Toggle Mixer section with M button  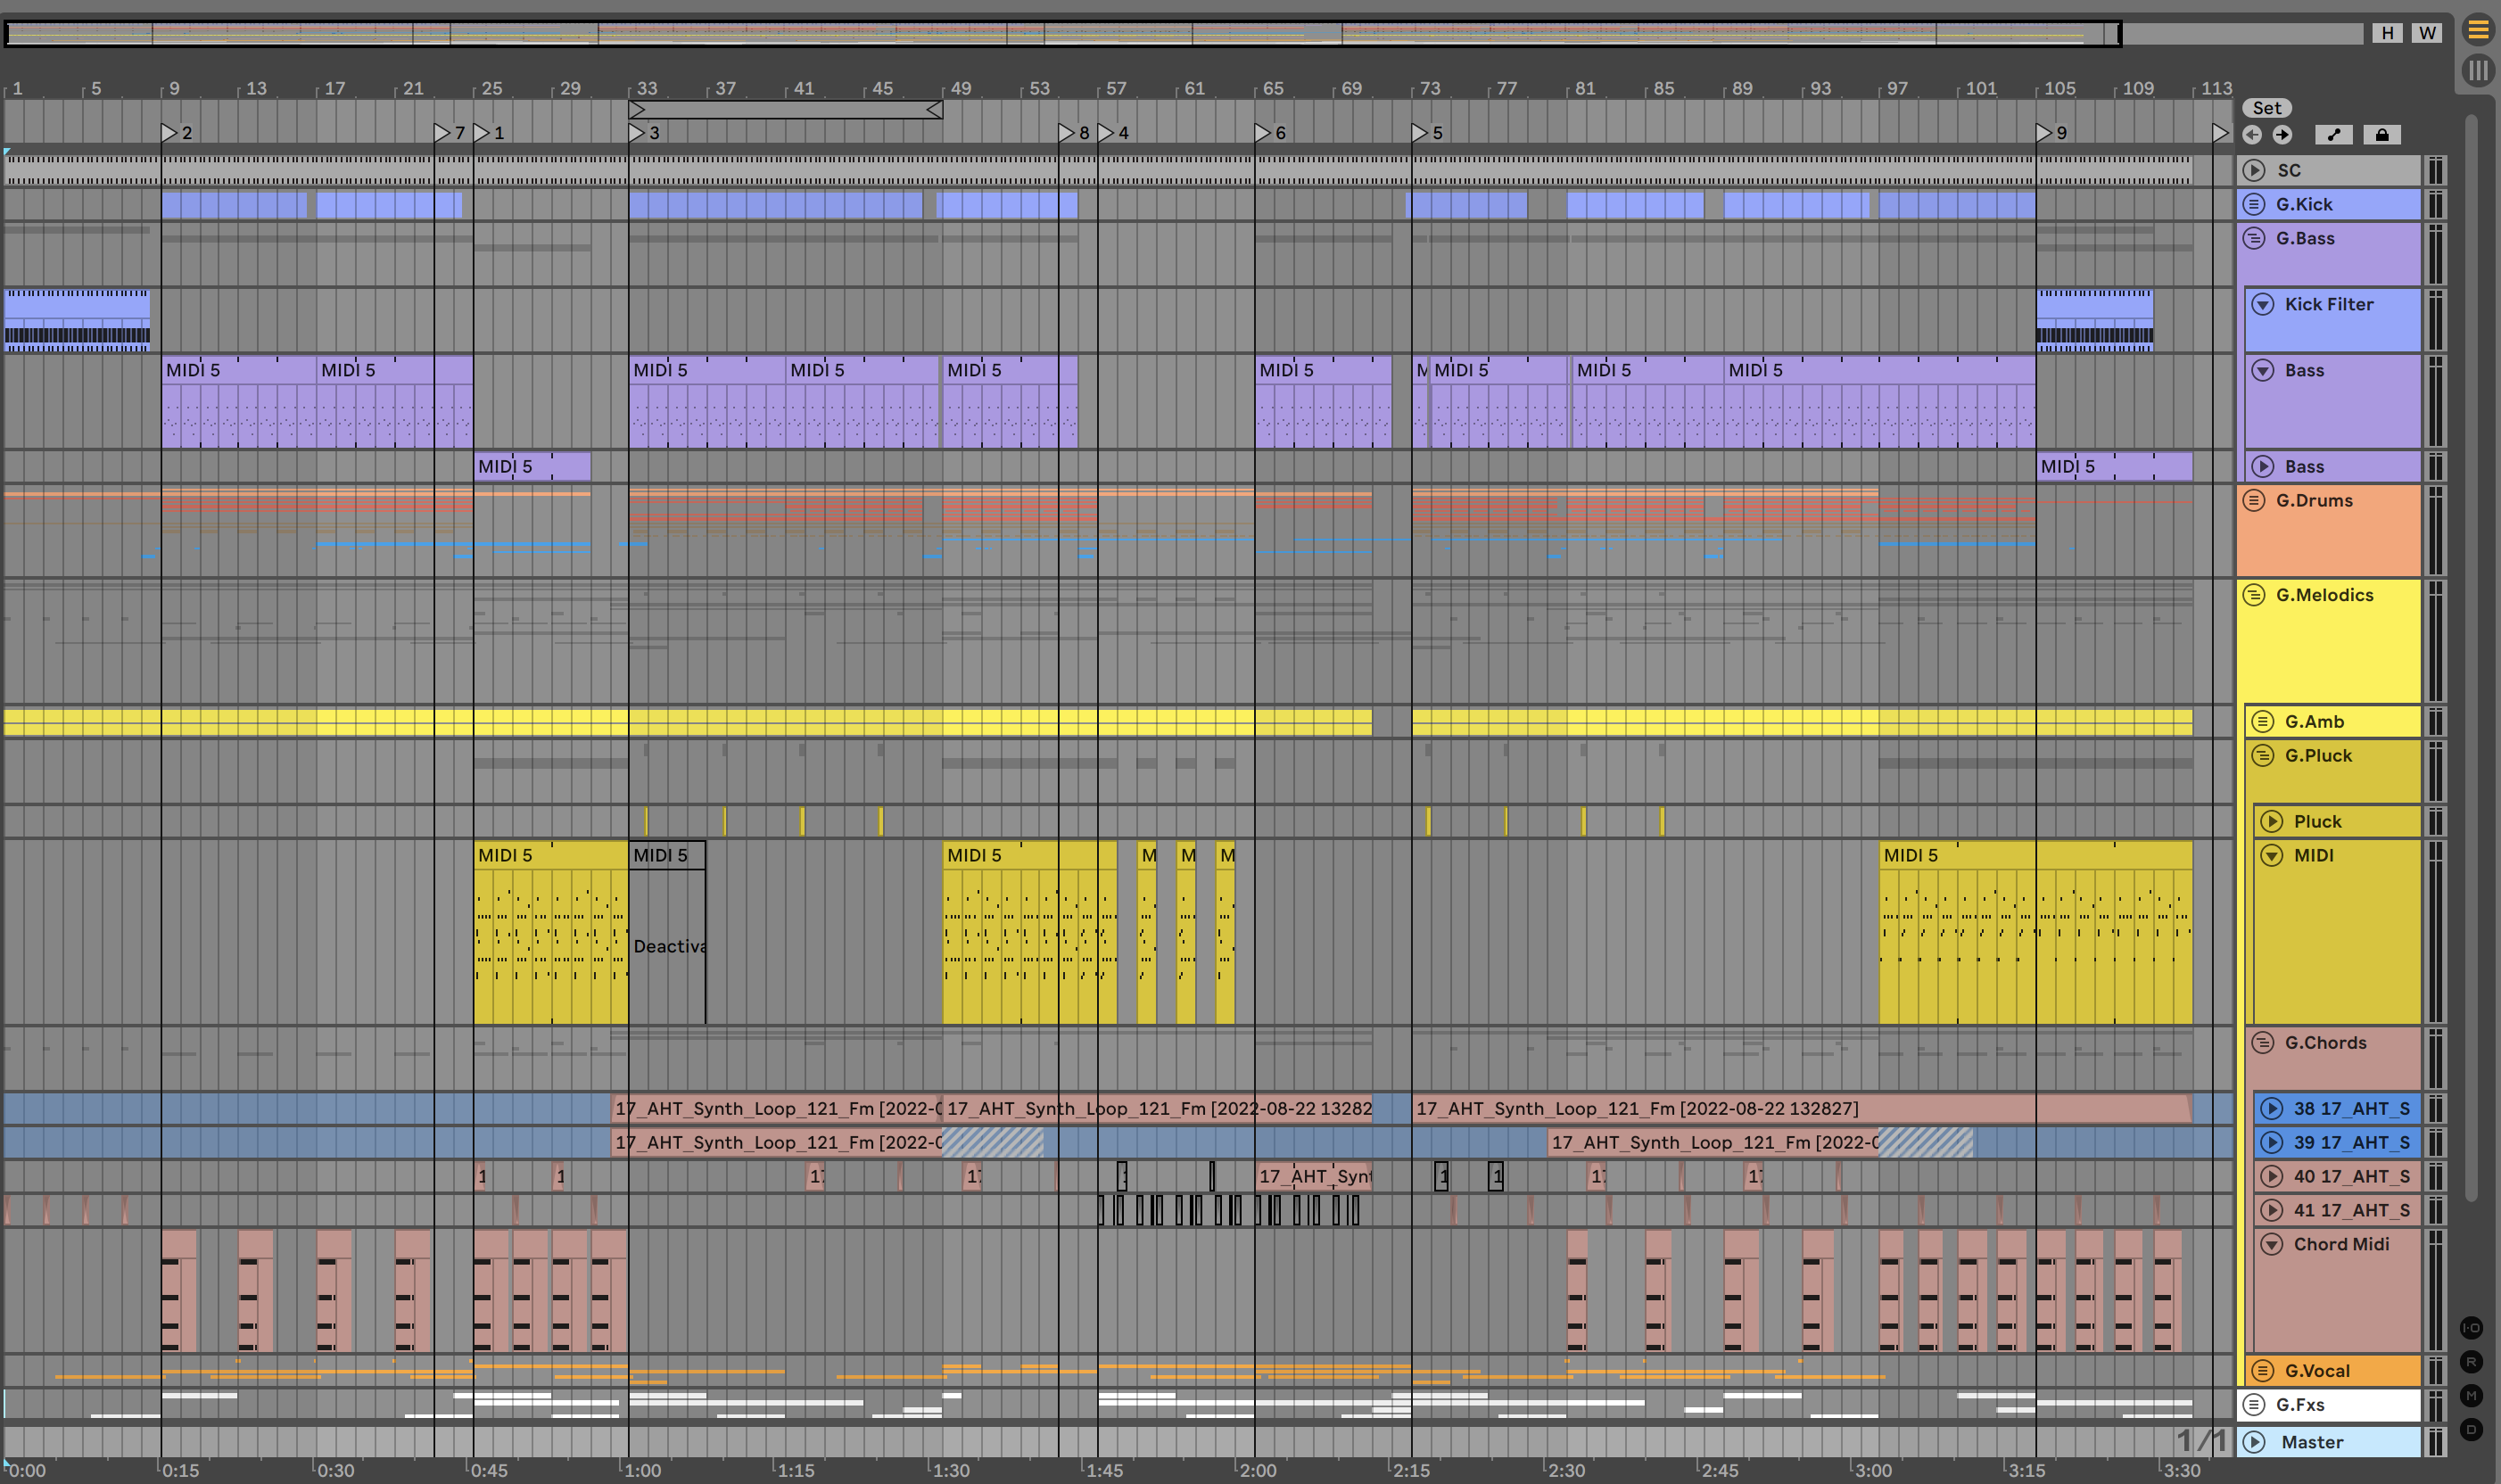[2471, 1396]
